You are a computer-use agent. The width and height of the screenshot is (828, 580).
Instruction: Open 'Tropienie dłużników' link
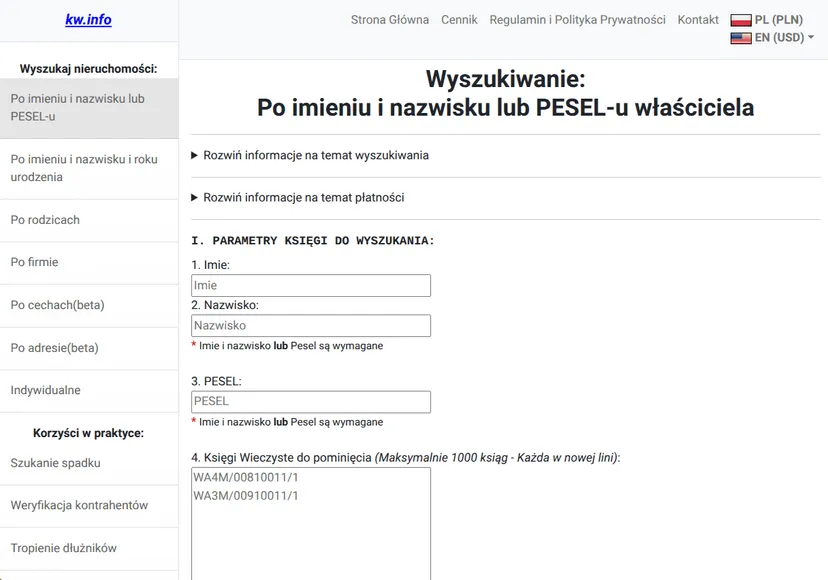(89, 548)
